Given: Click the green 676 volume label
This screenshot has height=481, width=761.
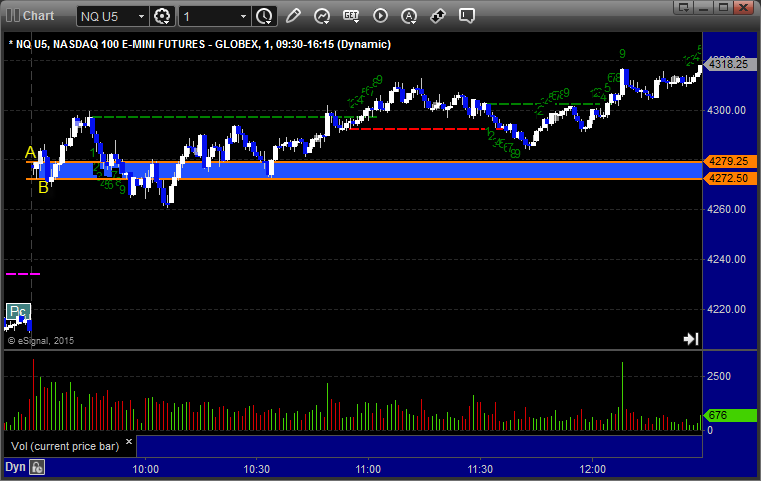Looking at the screenshot, I should 729,415.
